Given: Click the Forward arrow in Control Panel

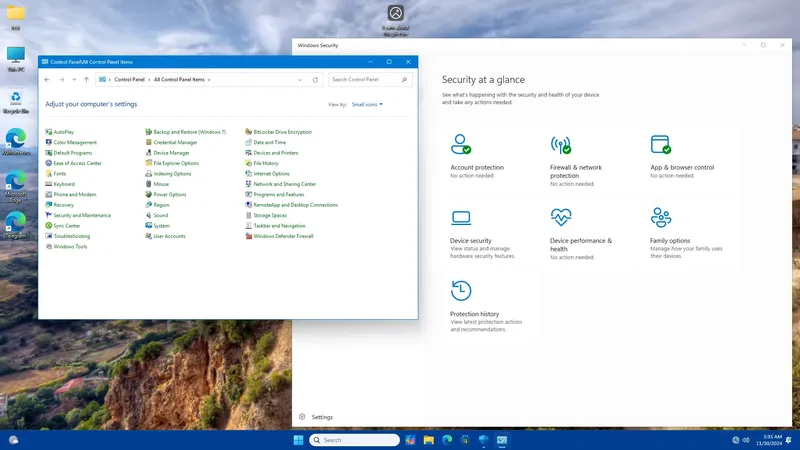Looking at the screenshot, I should coord(61,80).
